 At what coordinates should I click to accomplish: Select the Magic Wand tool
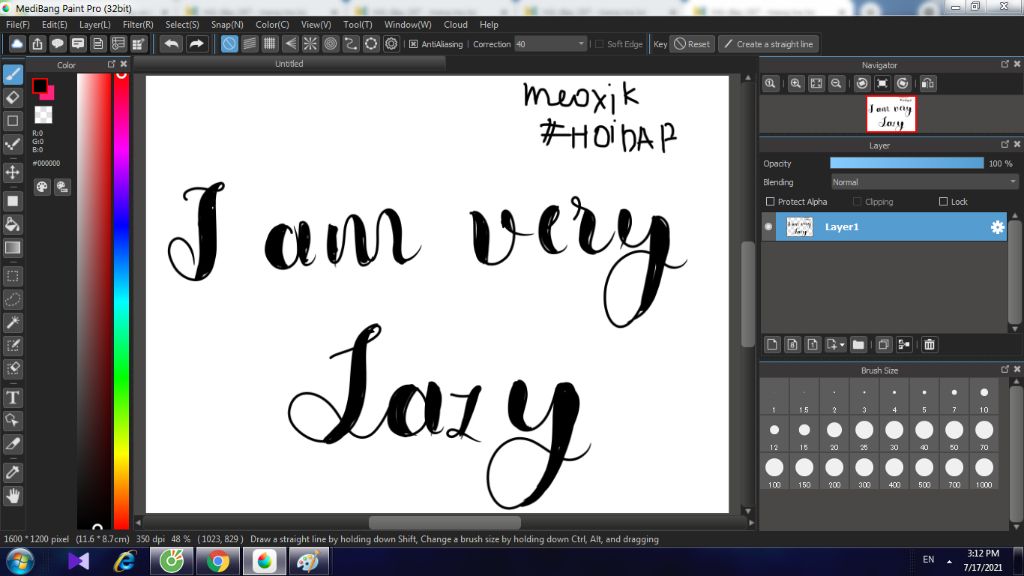(x=12, y=322)
